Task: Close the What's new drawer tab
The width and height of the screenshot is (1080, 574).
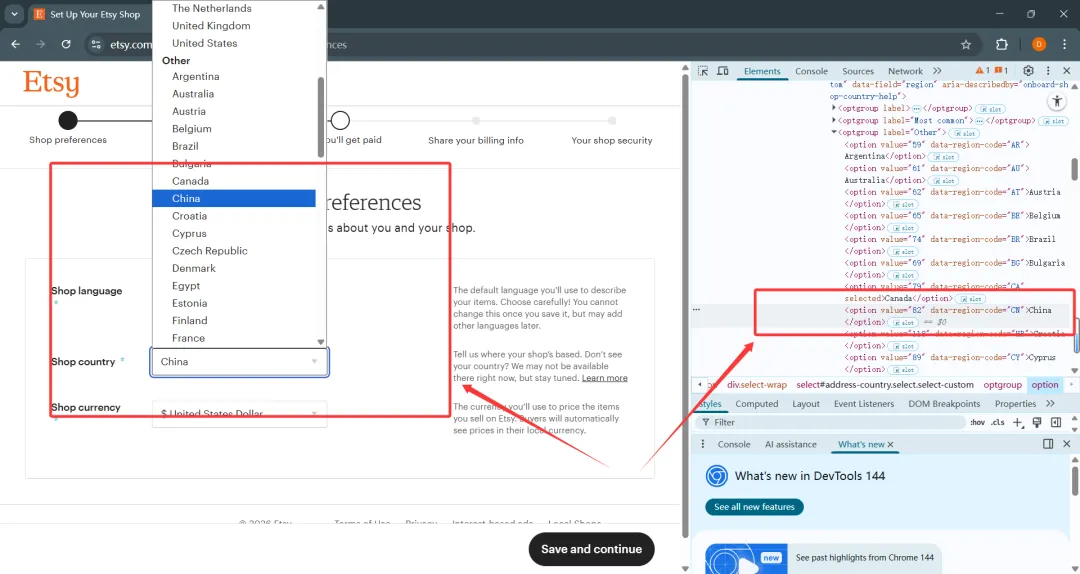Action: pyautogui.click(x=891, y=444)
